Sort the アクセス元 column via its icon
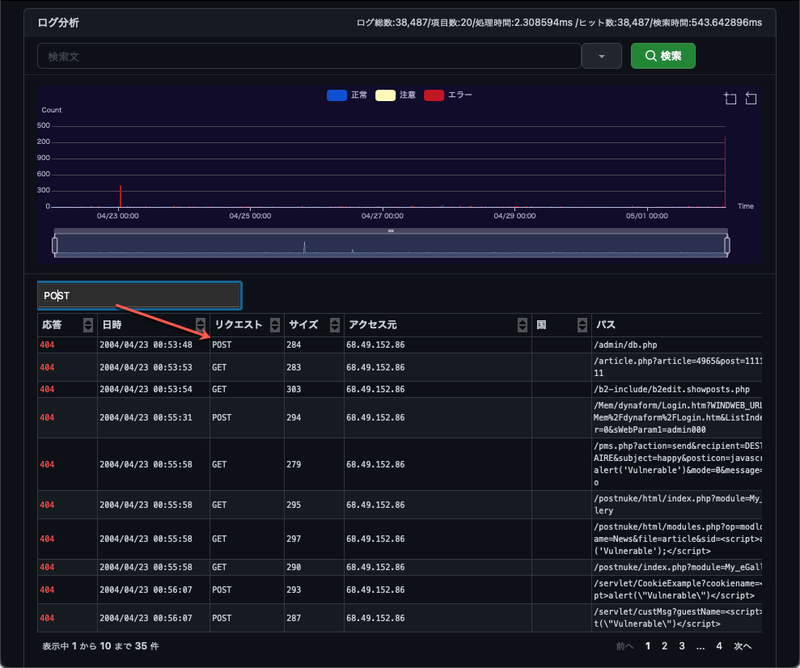Image resolution: width=800 pixels, height=668 pixels. pos(522,325)
